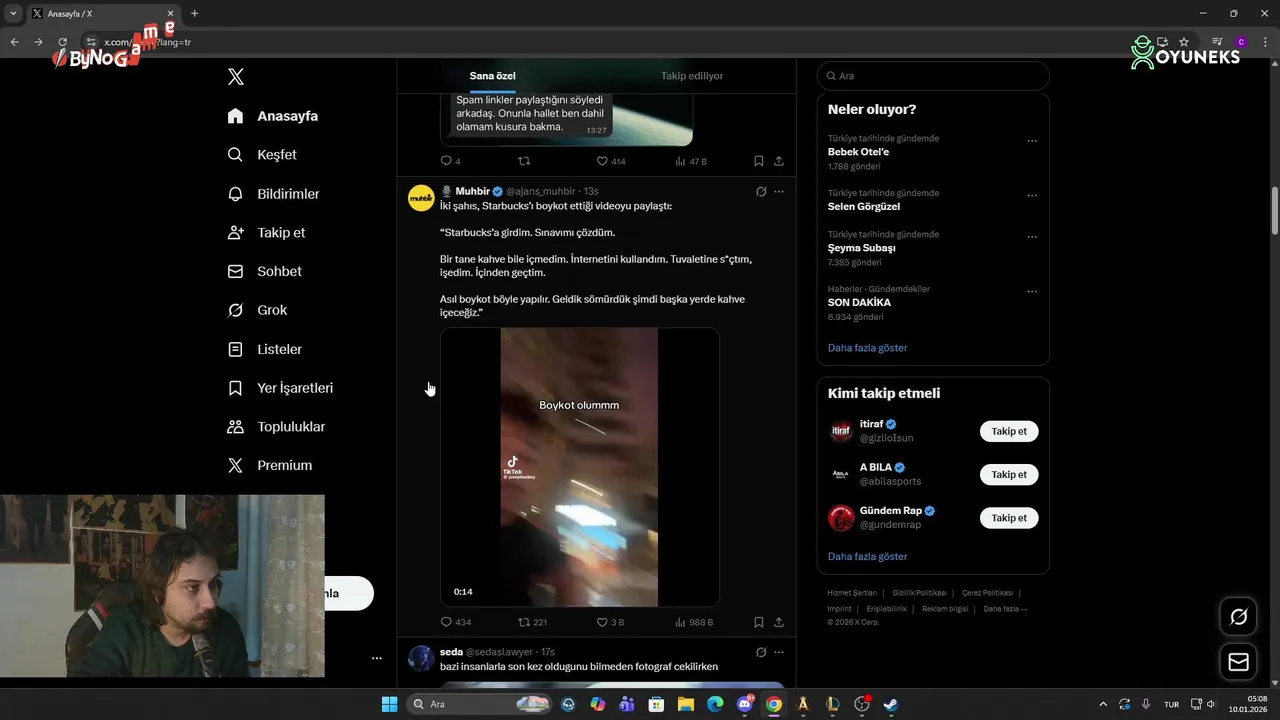Viewport: 1280px width, 720px height.
Task: Open trend Bebek Otel'e
Action: pos(858,152)
